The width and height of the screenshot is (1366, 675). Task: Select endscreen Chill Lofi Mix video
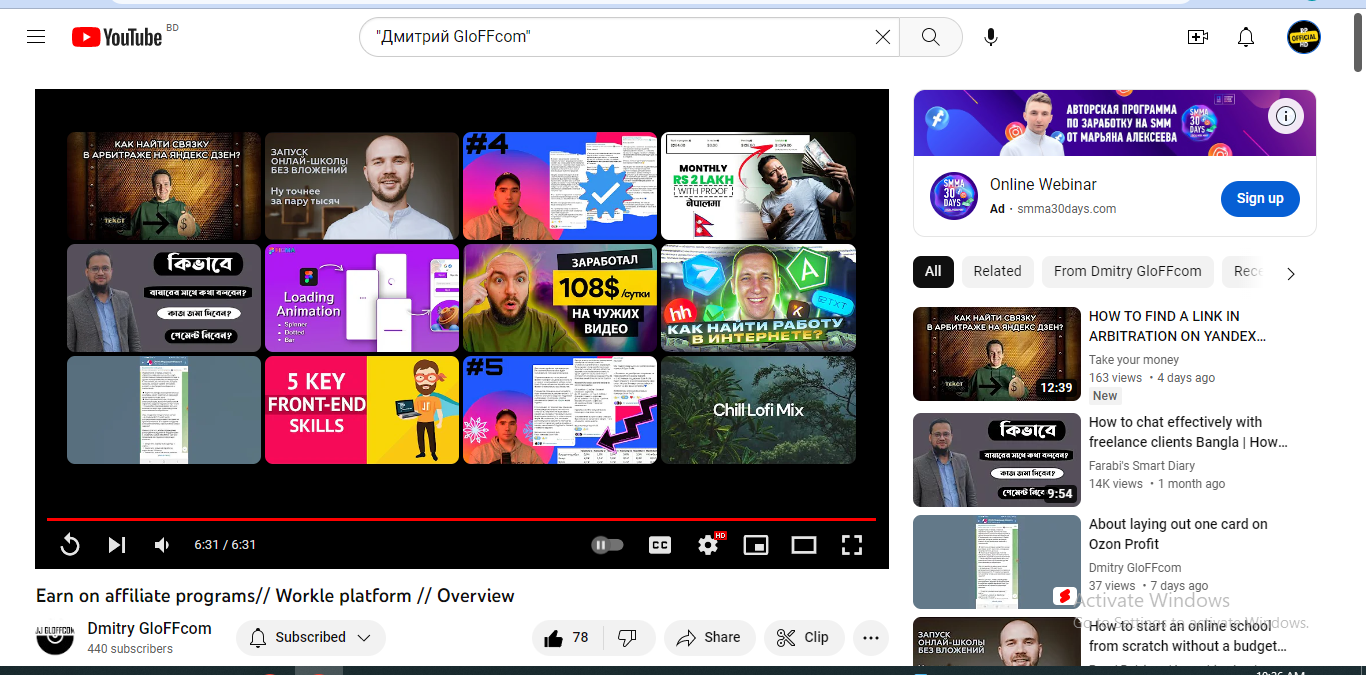click(758, 410)
